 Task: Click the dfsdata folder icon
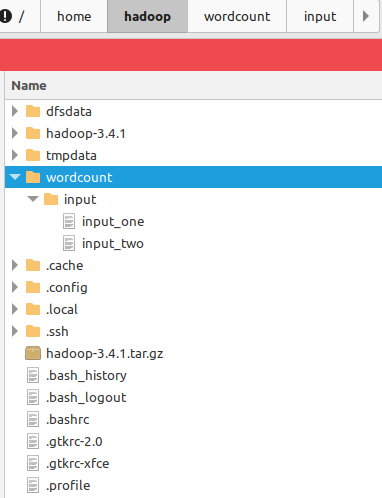pos(33,111)
